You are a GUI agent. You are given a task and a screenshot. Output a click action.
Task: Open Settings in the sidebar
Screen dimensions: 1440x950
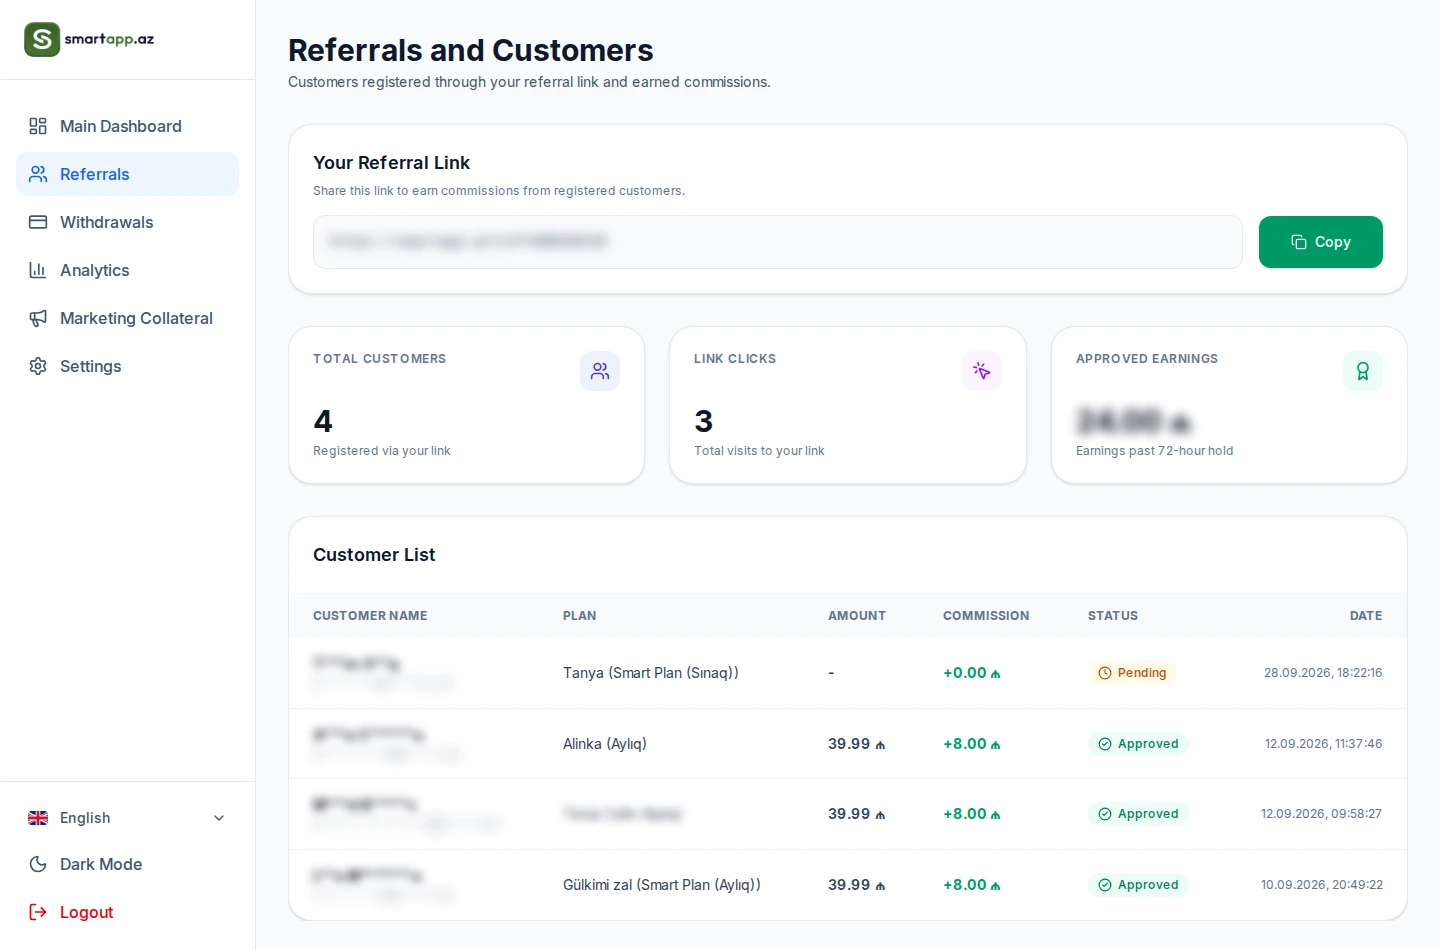[127, 366]
